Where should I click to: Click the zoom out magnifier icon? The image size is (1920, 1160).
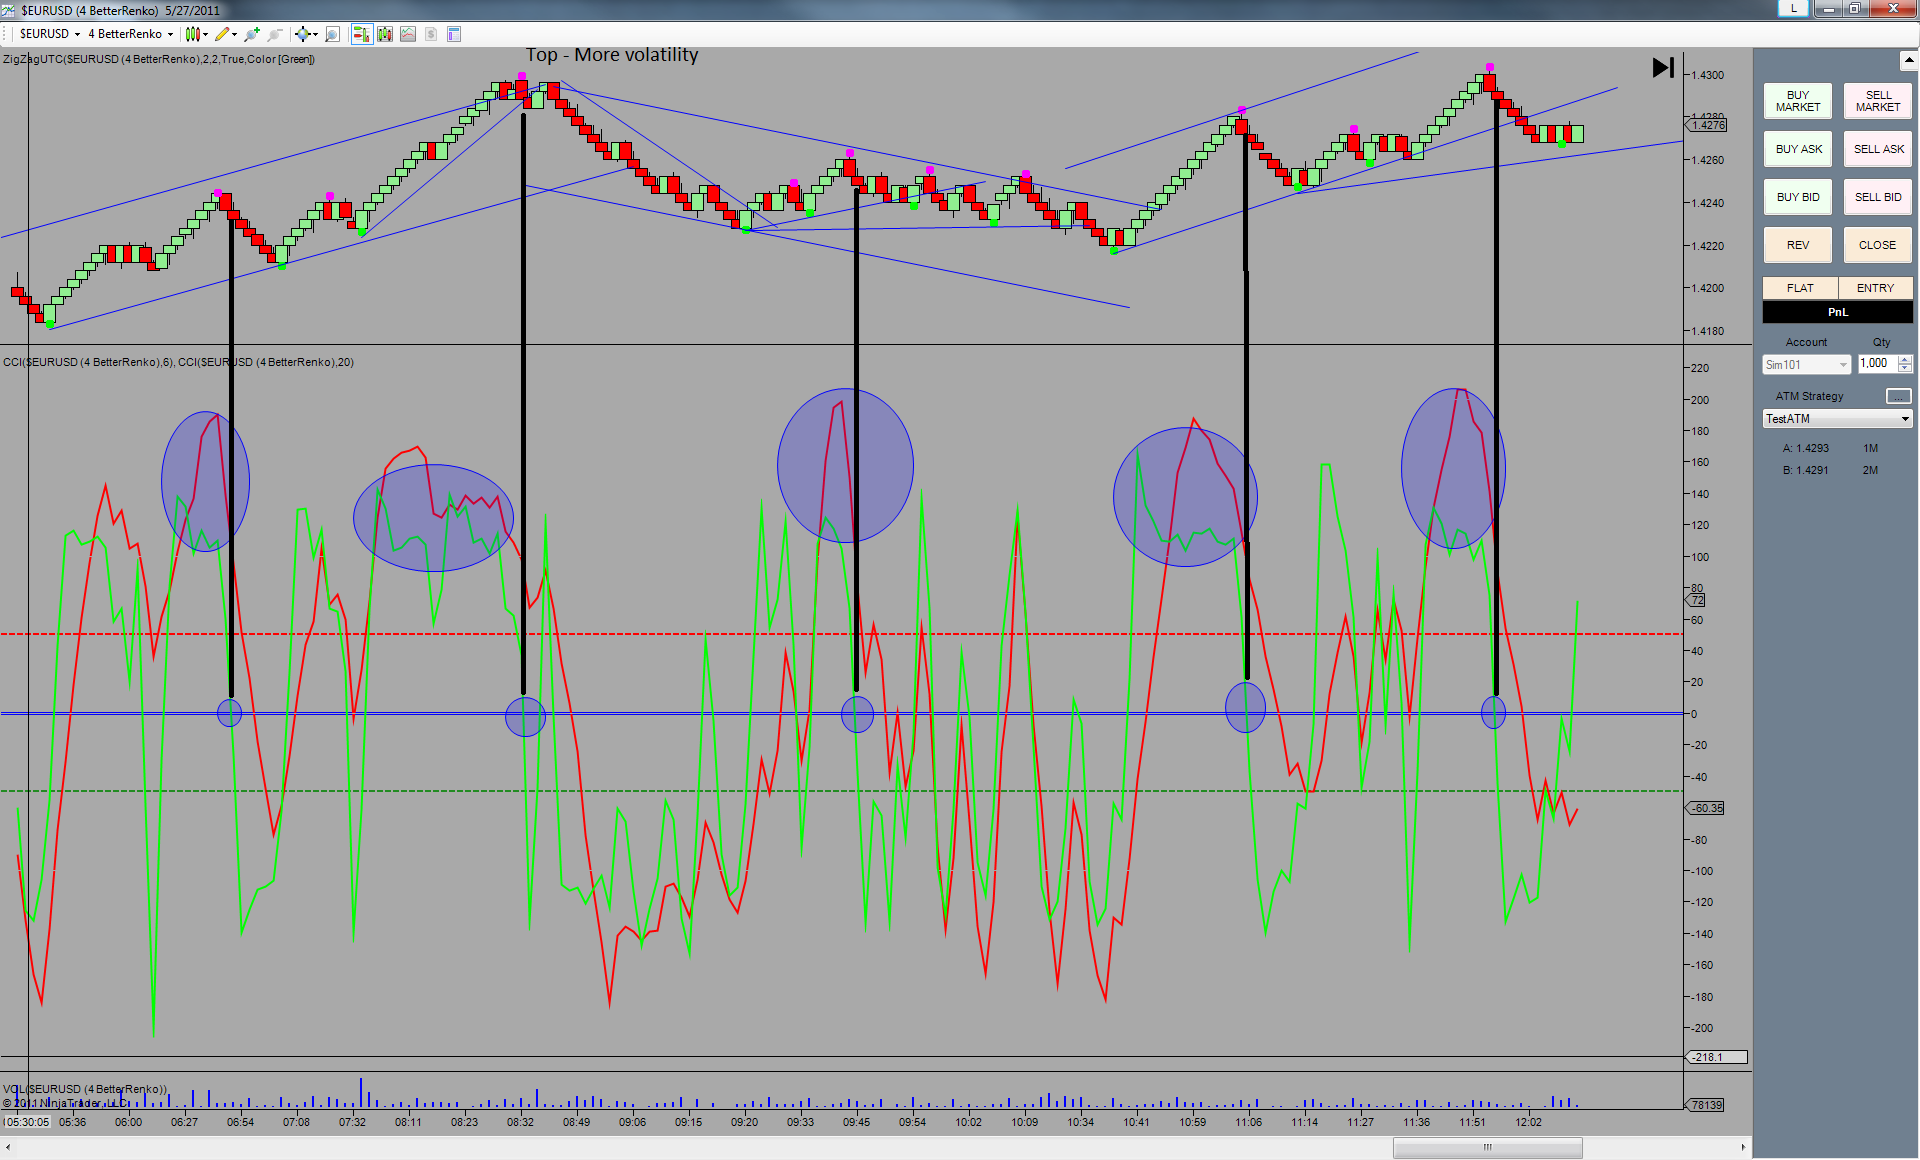(x=275, y=34)
